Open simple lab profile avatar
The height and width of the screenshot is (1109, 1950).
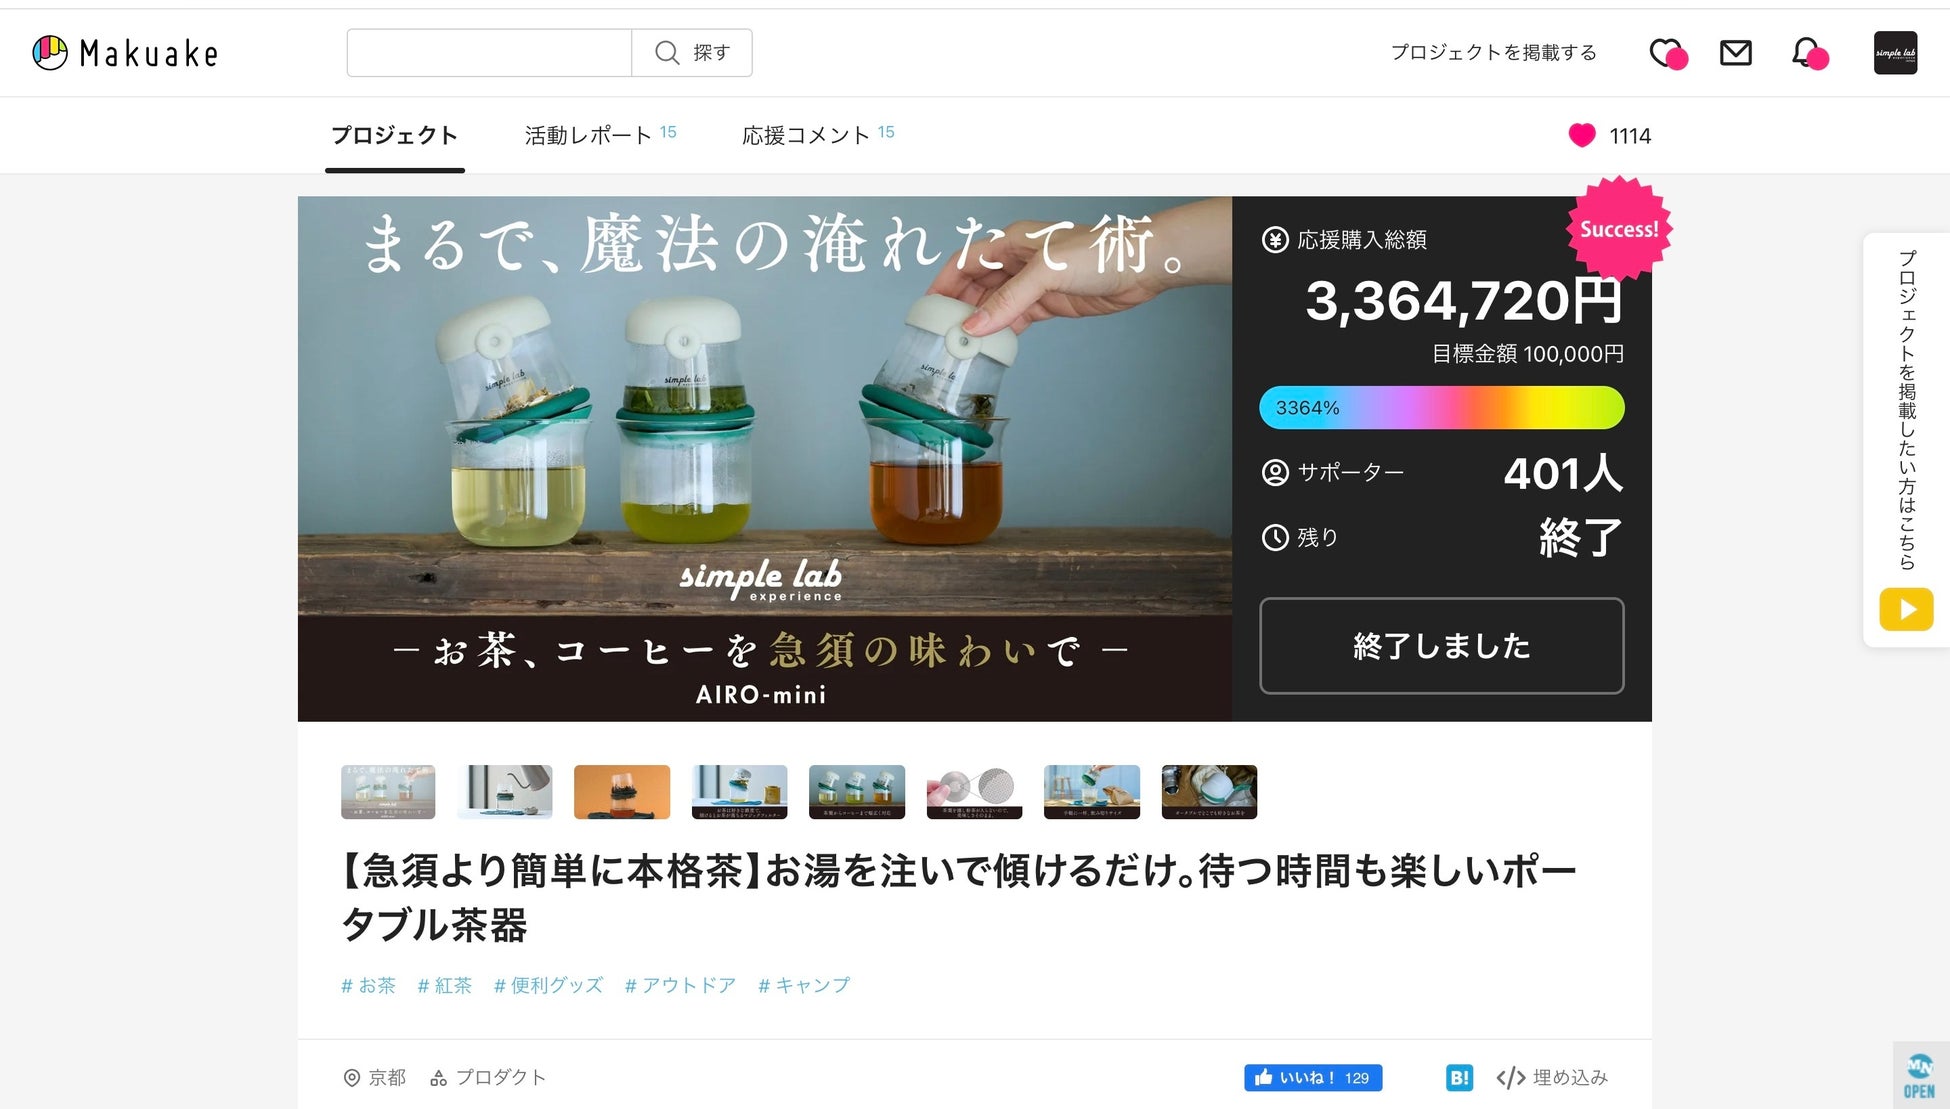coord(1894,53)
